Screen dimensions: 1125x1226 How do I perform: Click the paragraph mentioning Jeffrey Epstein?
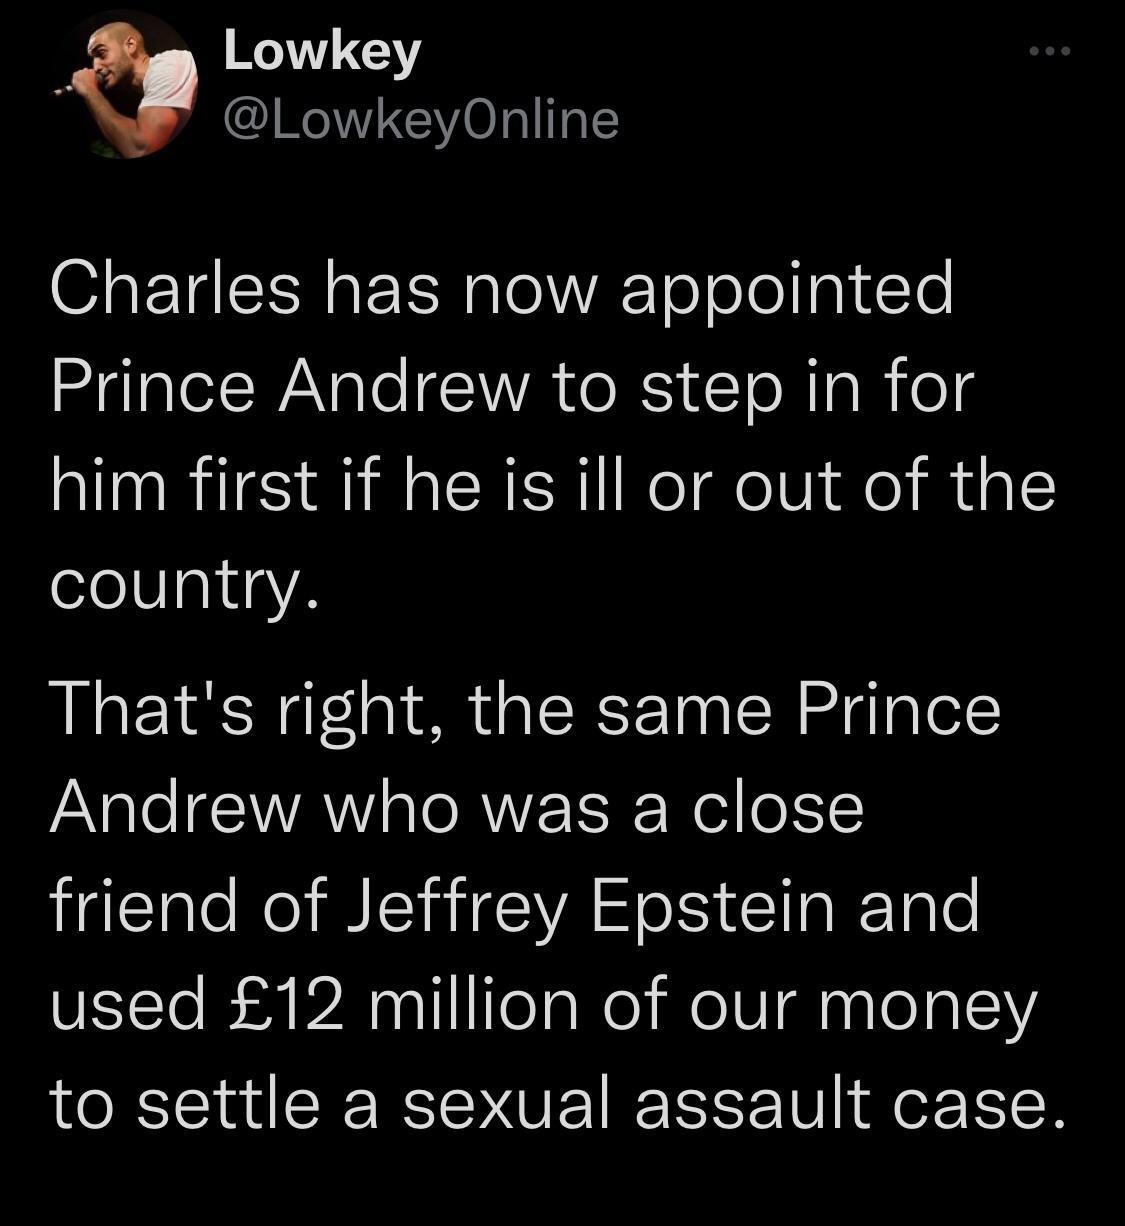513,903
